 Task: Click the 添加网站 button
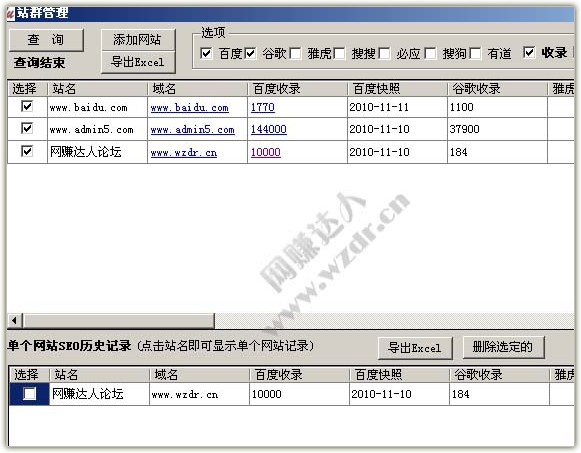pyautogui.click(x=137, y=40)
